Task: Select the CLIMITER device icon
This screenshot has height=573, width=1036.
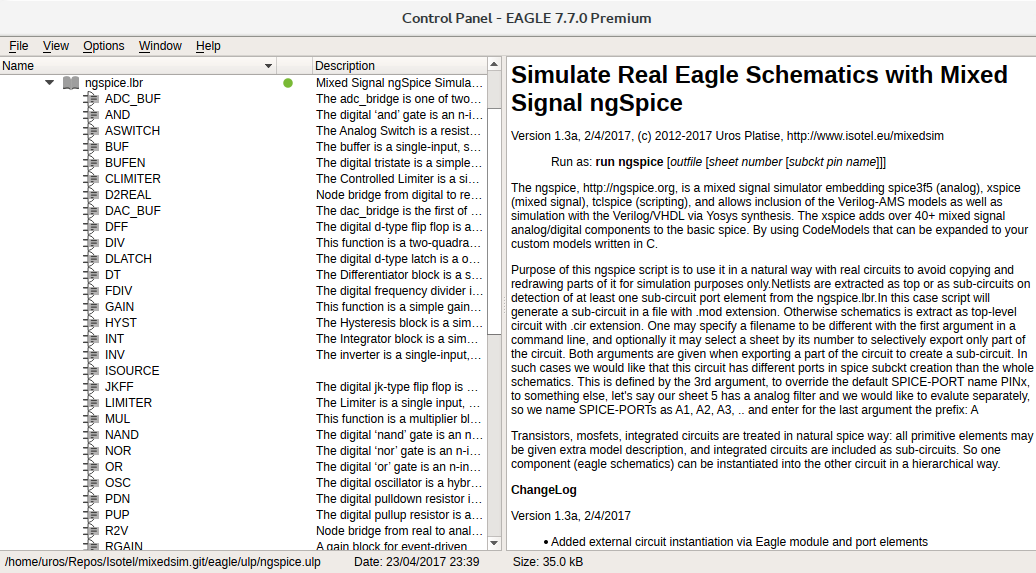Action: (91, 179)
